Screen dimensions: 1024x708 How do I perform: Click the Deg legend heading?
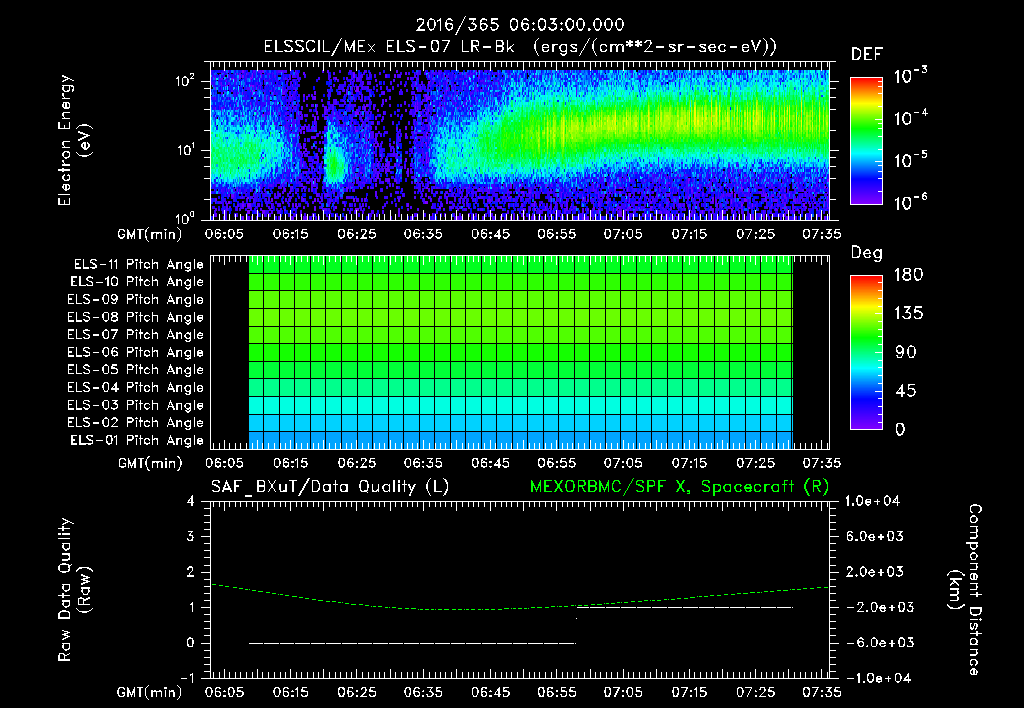(867, 253)
